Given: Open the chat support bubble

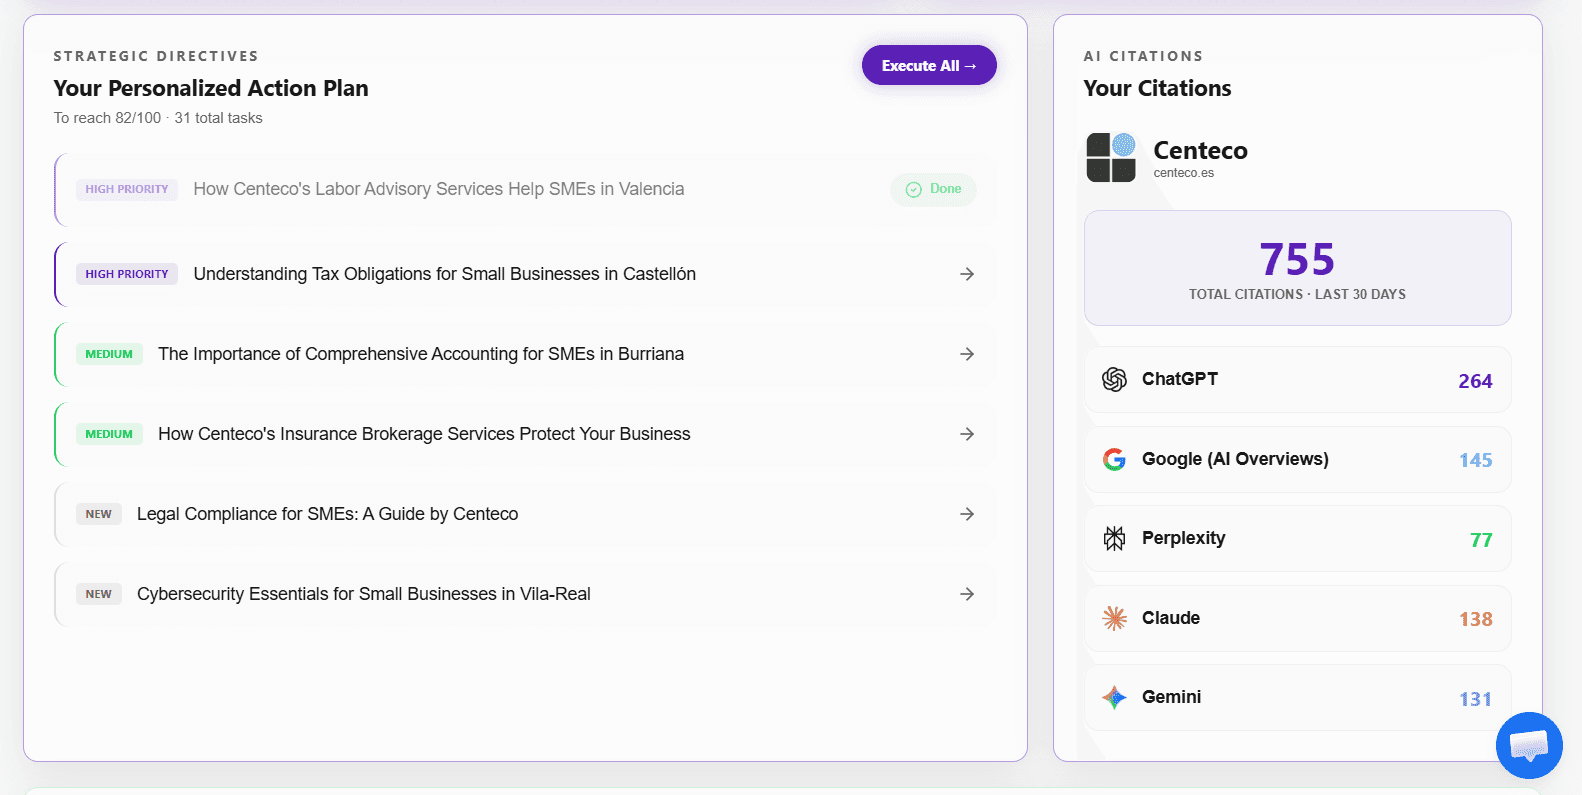Looking at the screenshot, I should (1529, 745).
